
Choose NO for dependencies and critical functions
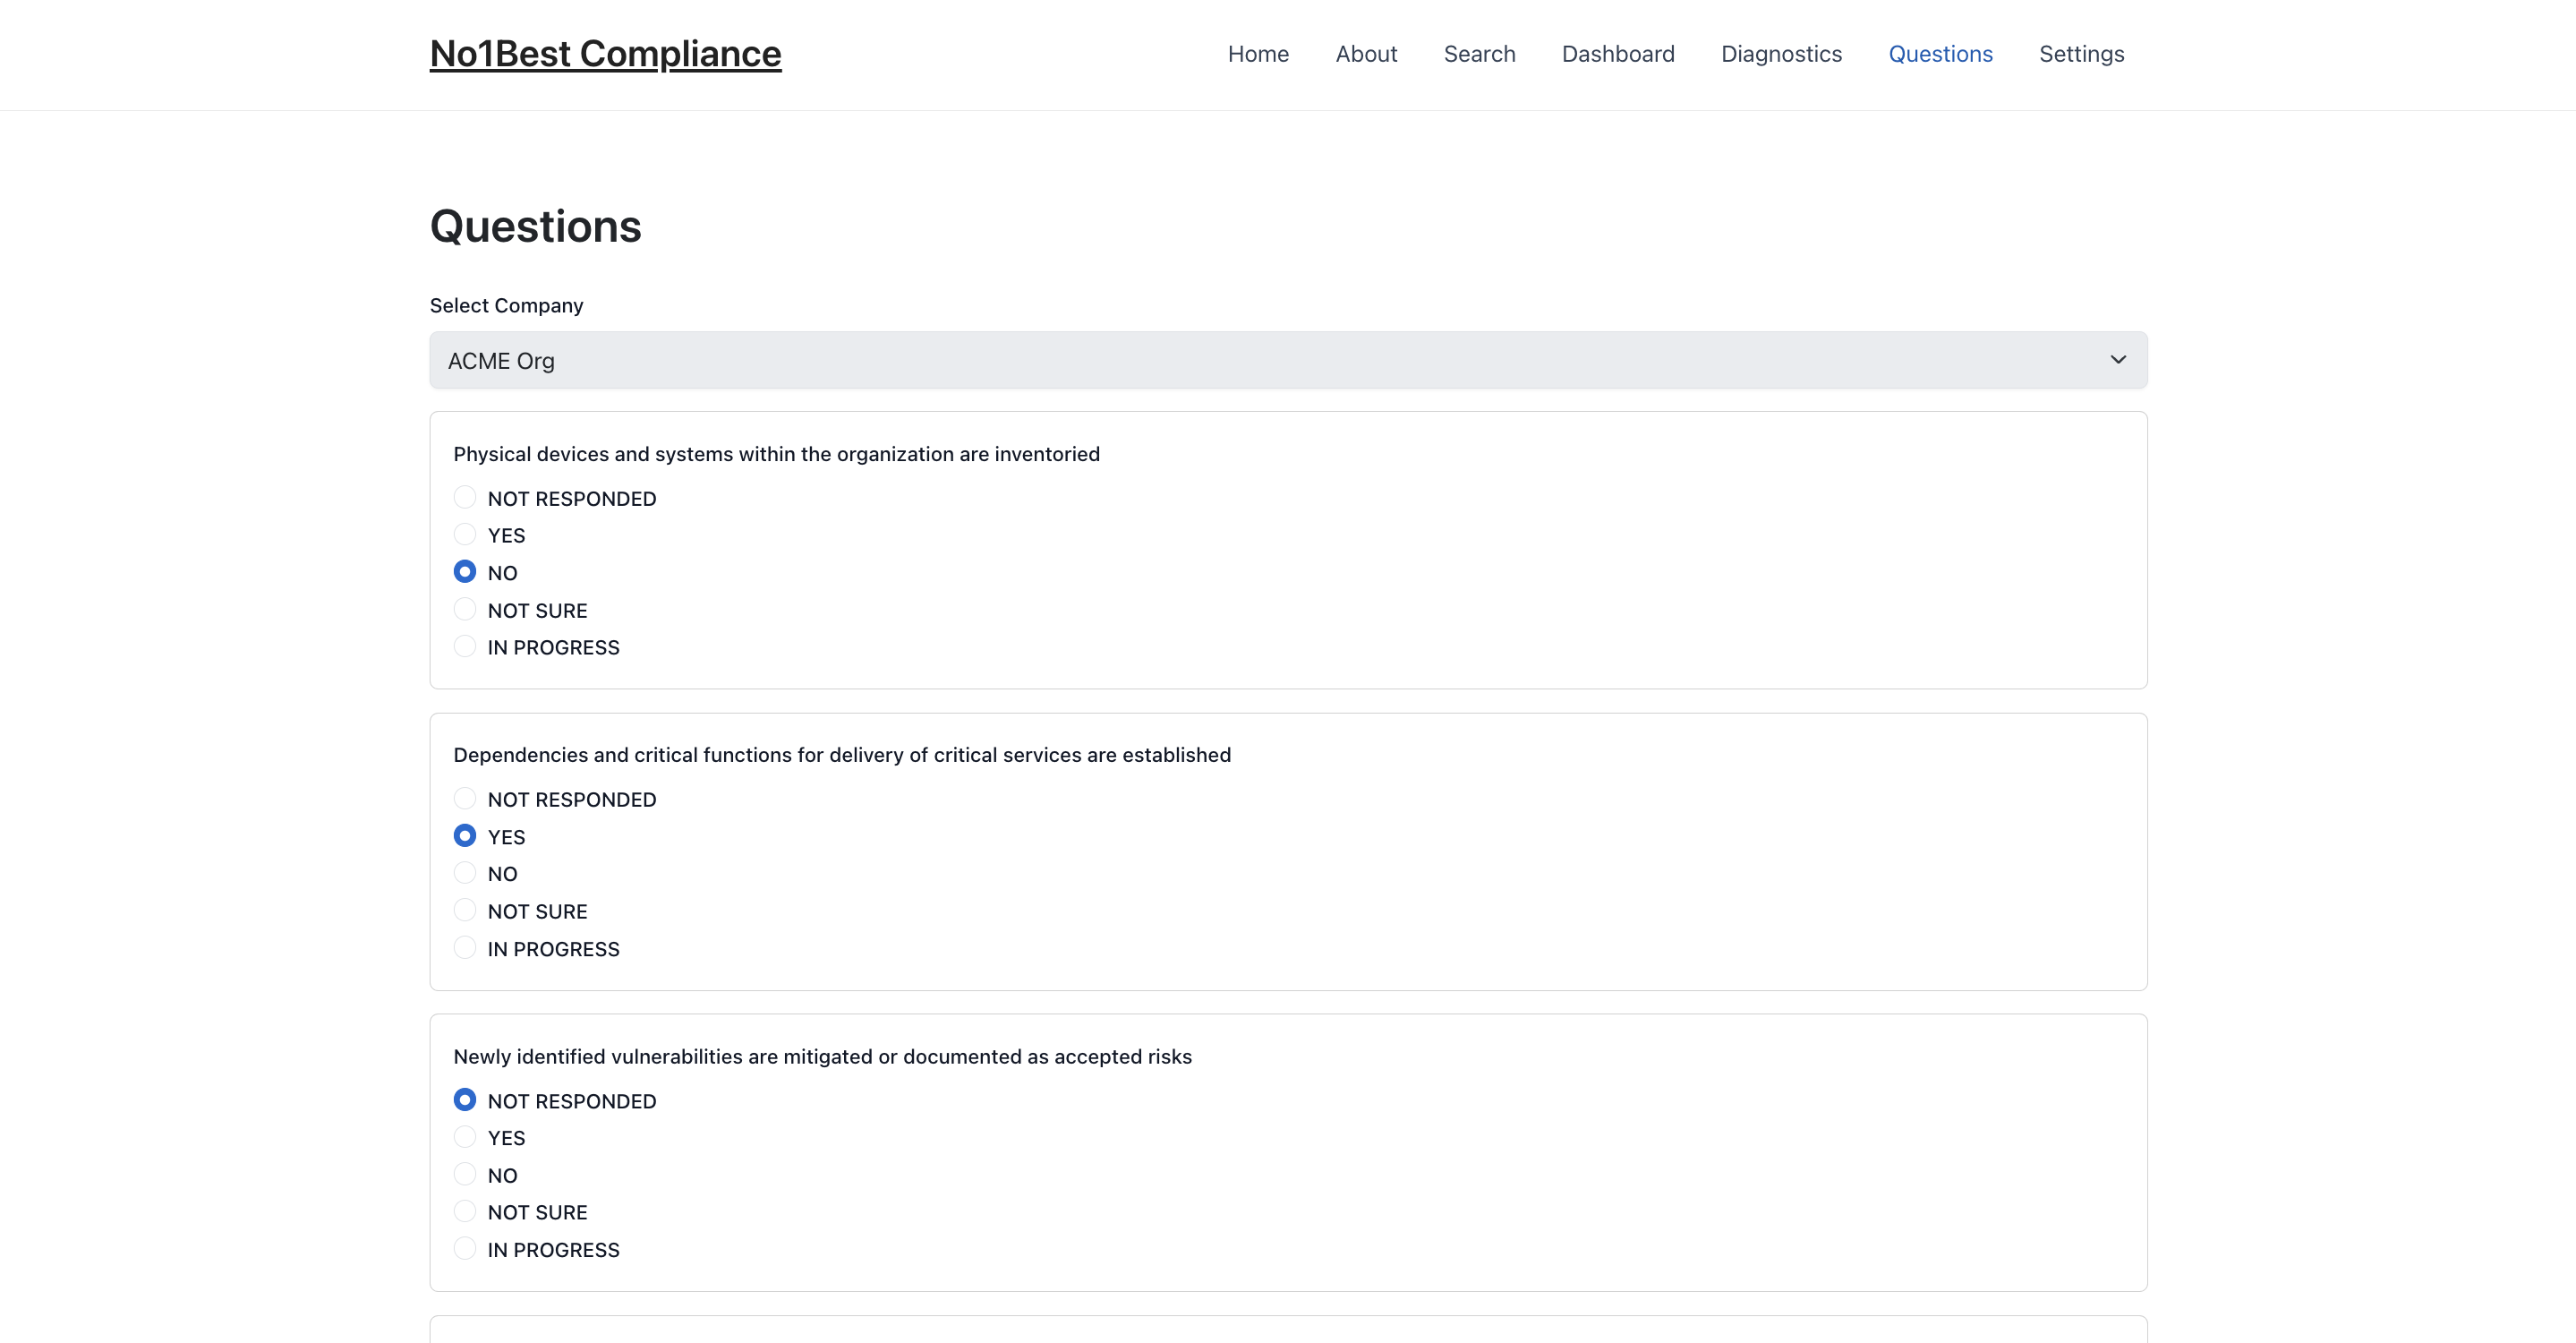[x=465, y=873]
